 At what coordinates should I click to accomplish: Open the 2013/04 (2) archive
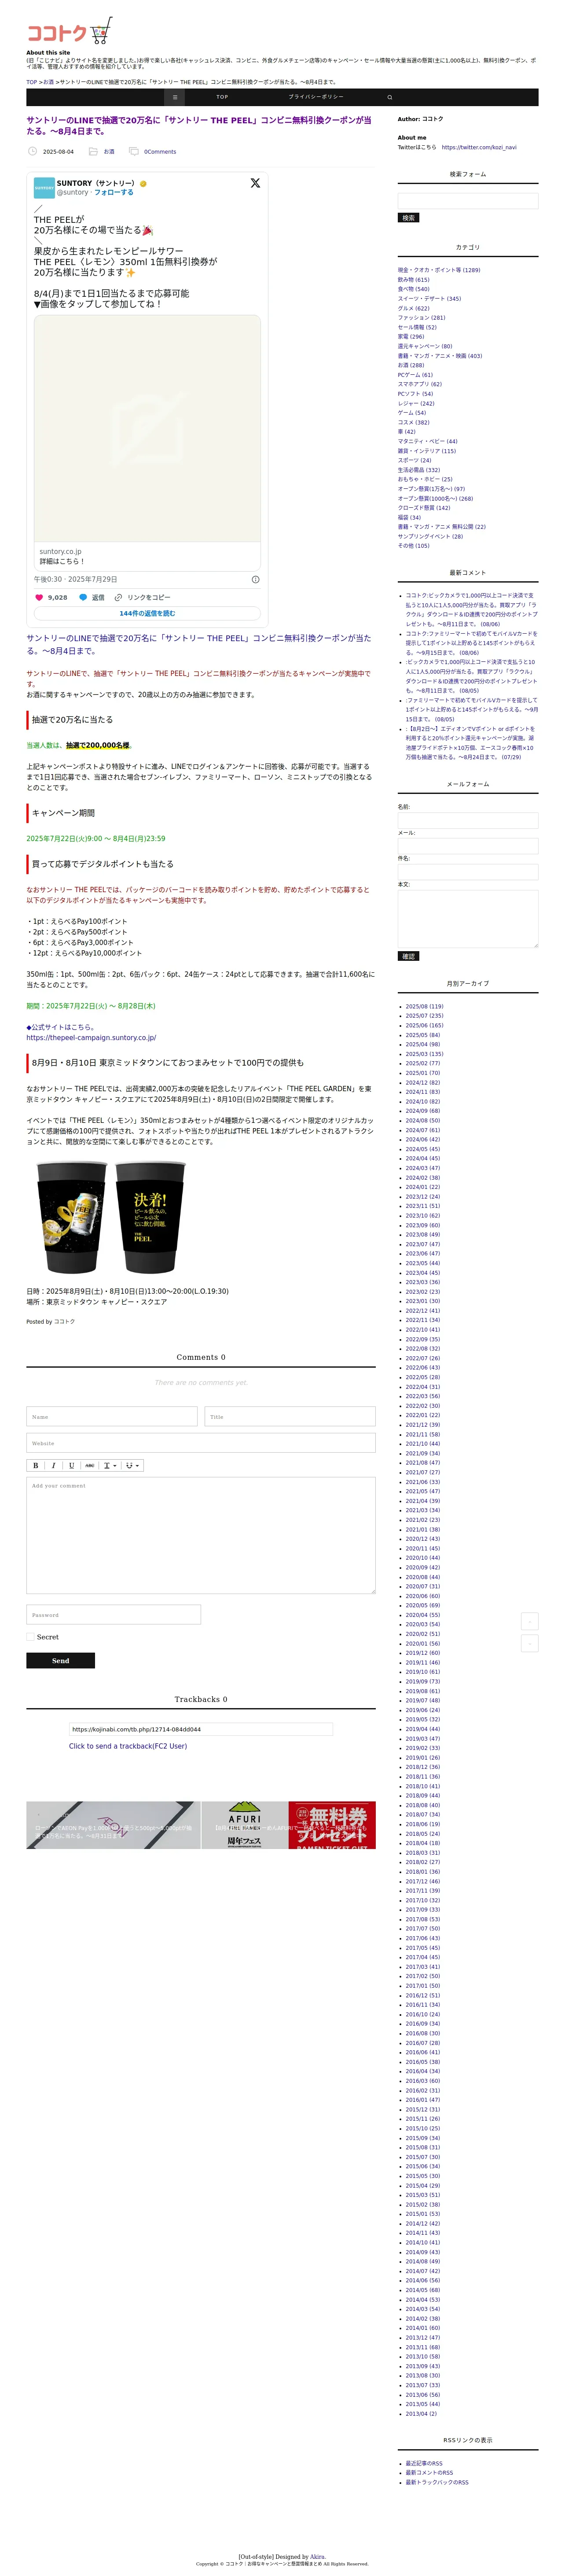[421, 2414]
